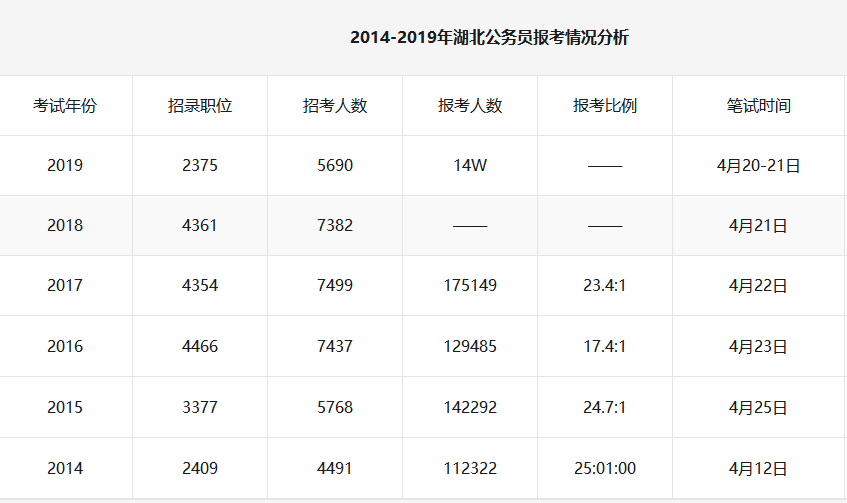The width and height of the screenshot is (847, 503).
Task: Select the ratio 17.4:1
Action: (605, 346)
